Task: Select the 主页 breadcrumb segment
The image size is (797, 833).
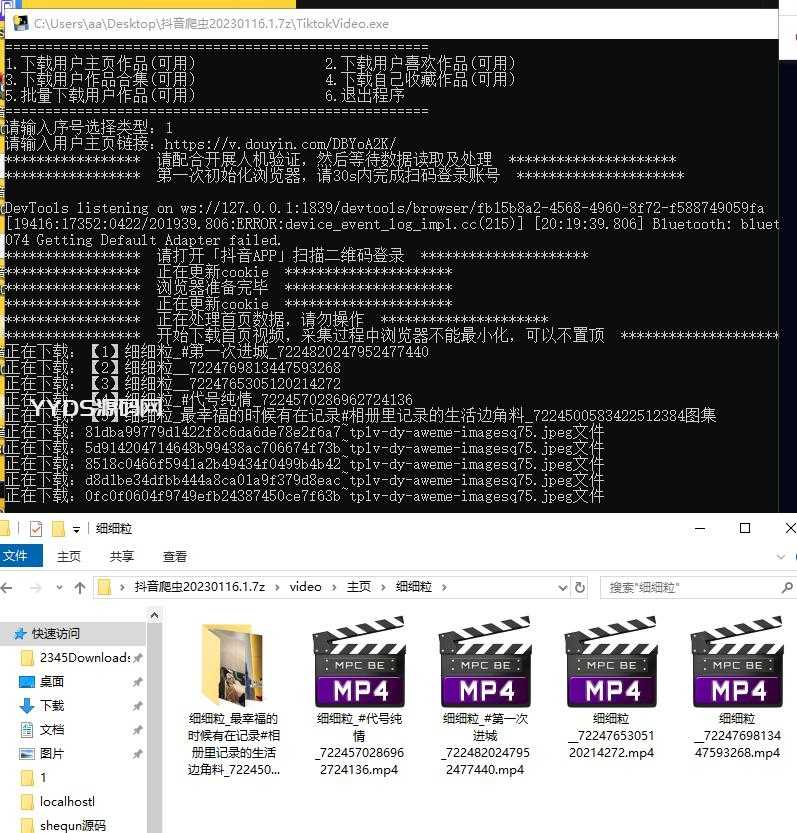Action: pyautogui.click(x=359, y=586)
